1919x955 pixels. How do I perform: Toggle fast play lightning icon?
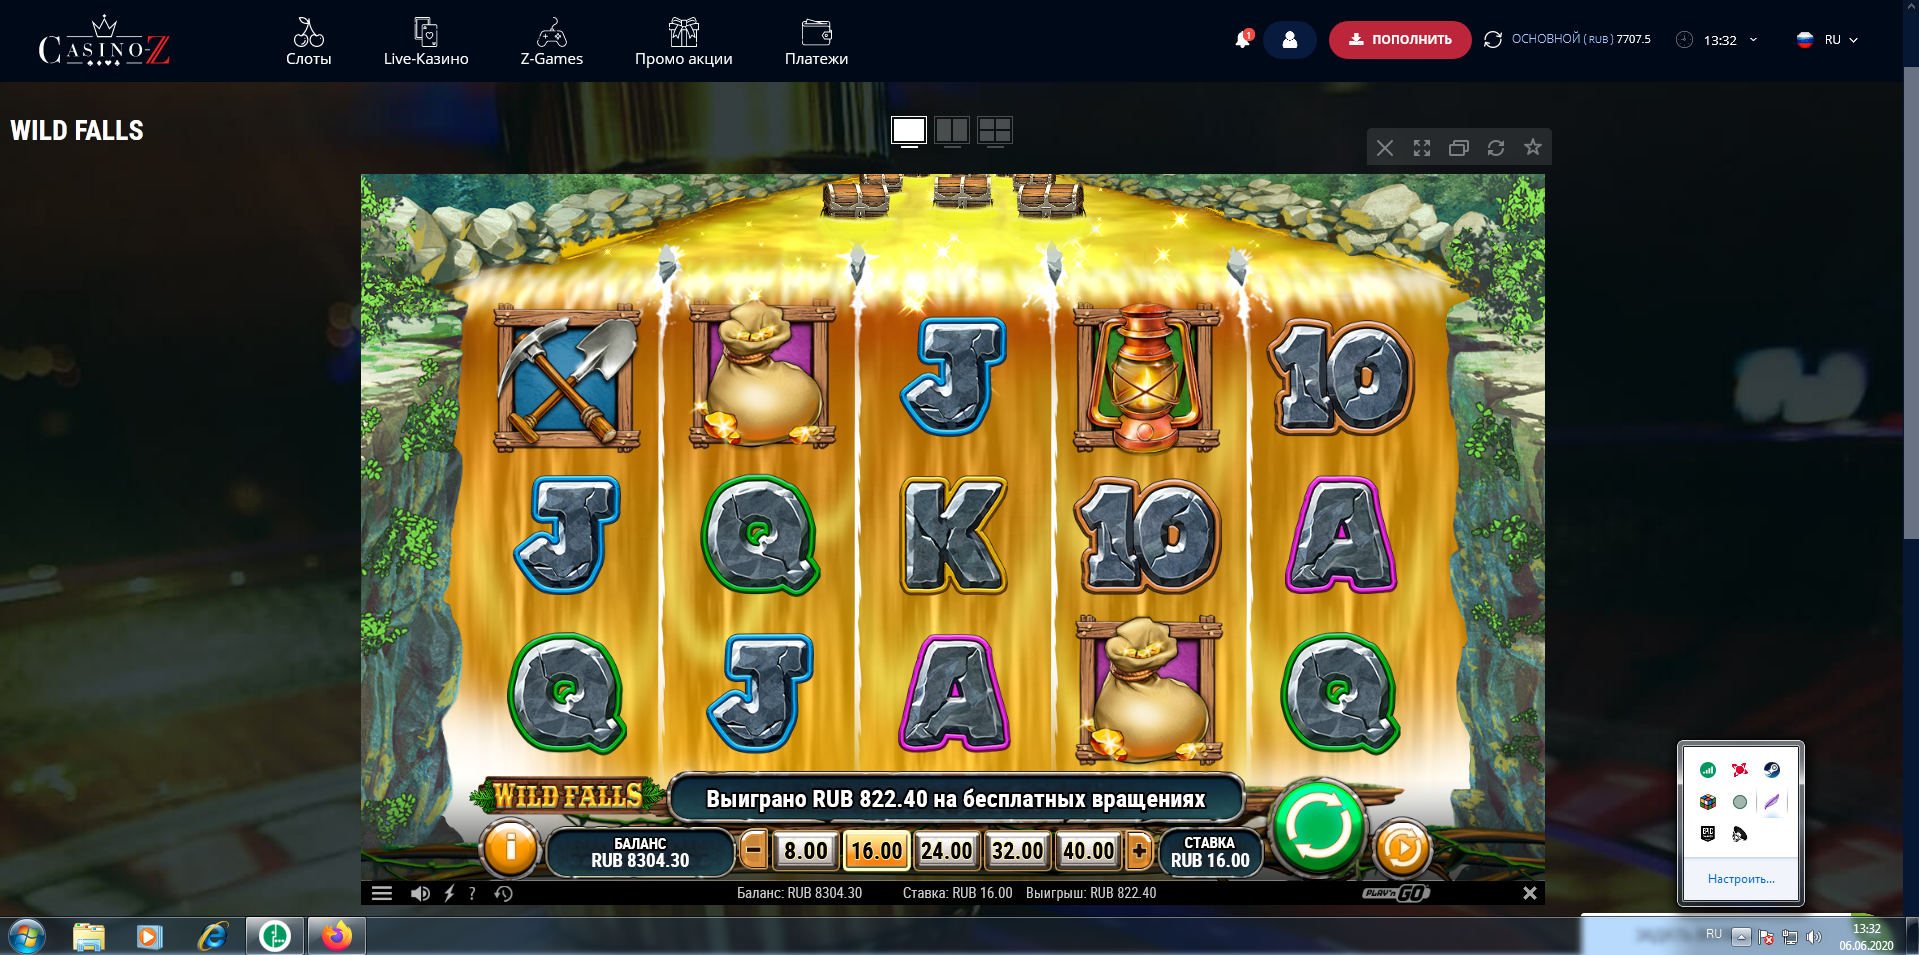click(449, 893)
